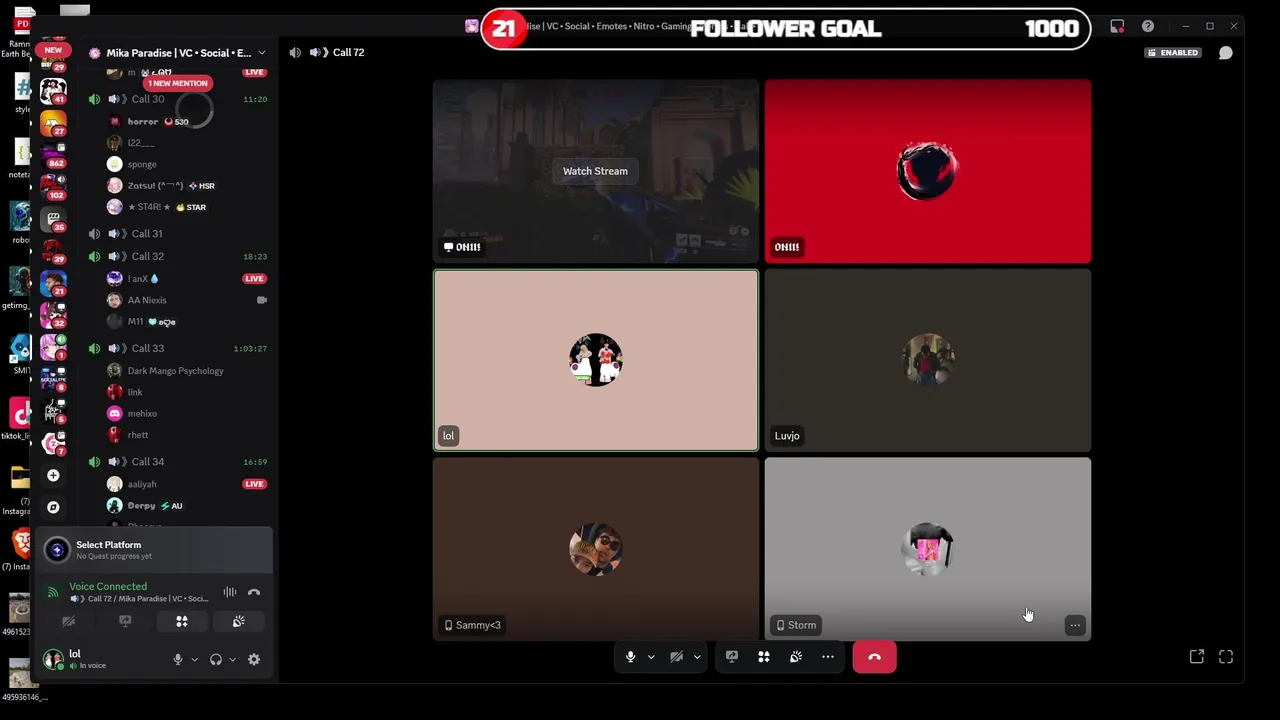Watch the LIVE stream of I anX
The image size is (1280, 720).
click(254, 279)
